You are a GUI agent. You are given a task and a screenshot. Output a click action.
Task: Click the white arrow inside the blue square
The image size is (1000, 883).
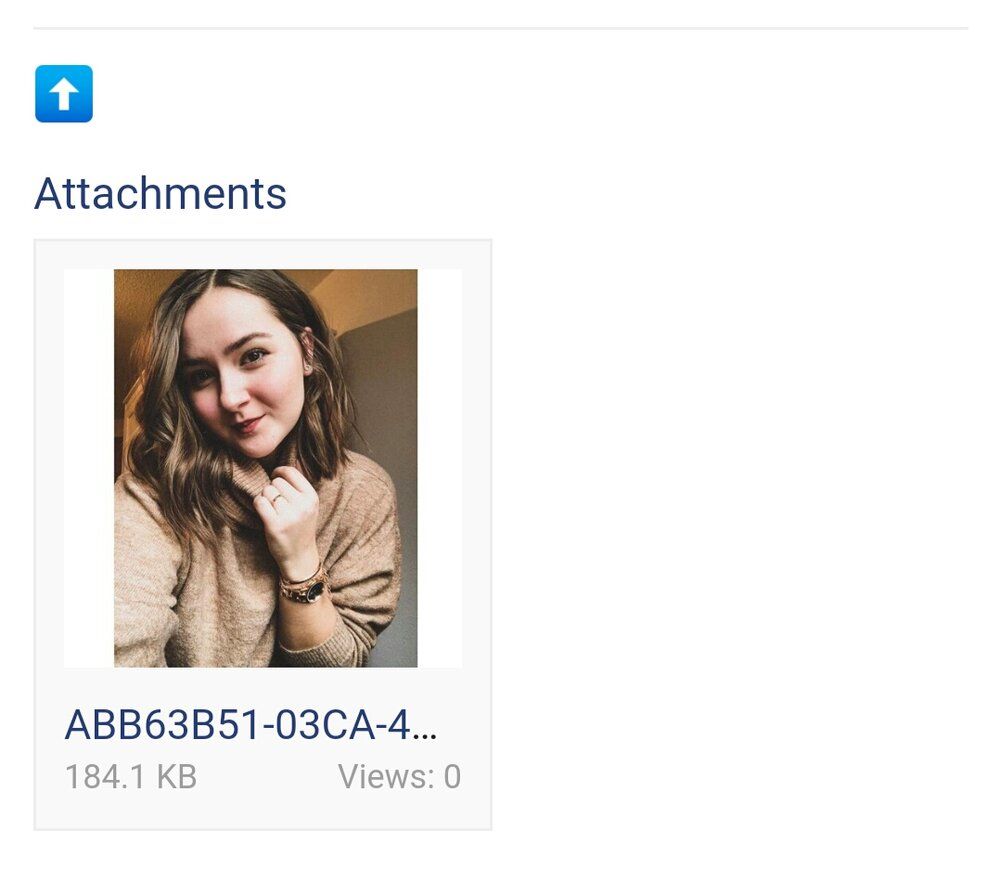coord(64,94)
